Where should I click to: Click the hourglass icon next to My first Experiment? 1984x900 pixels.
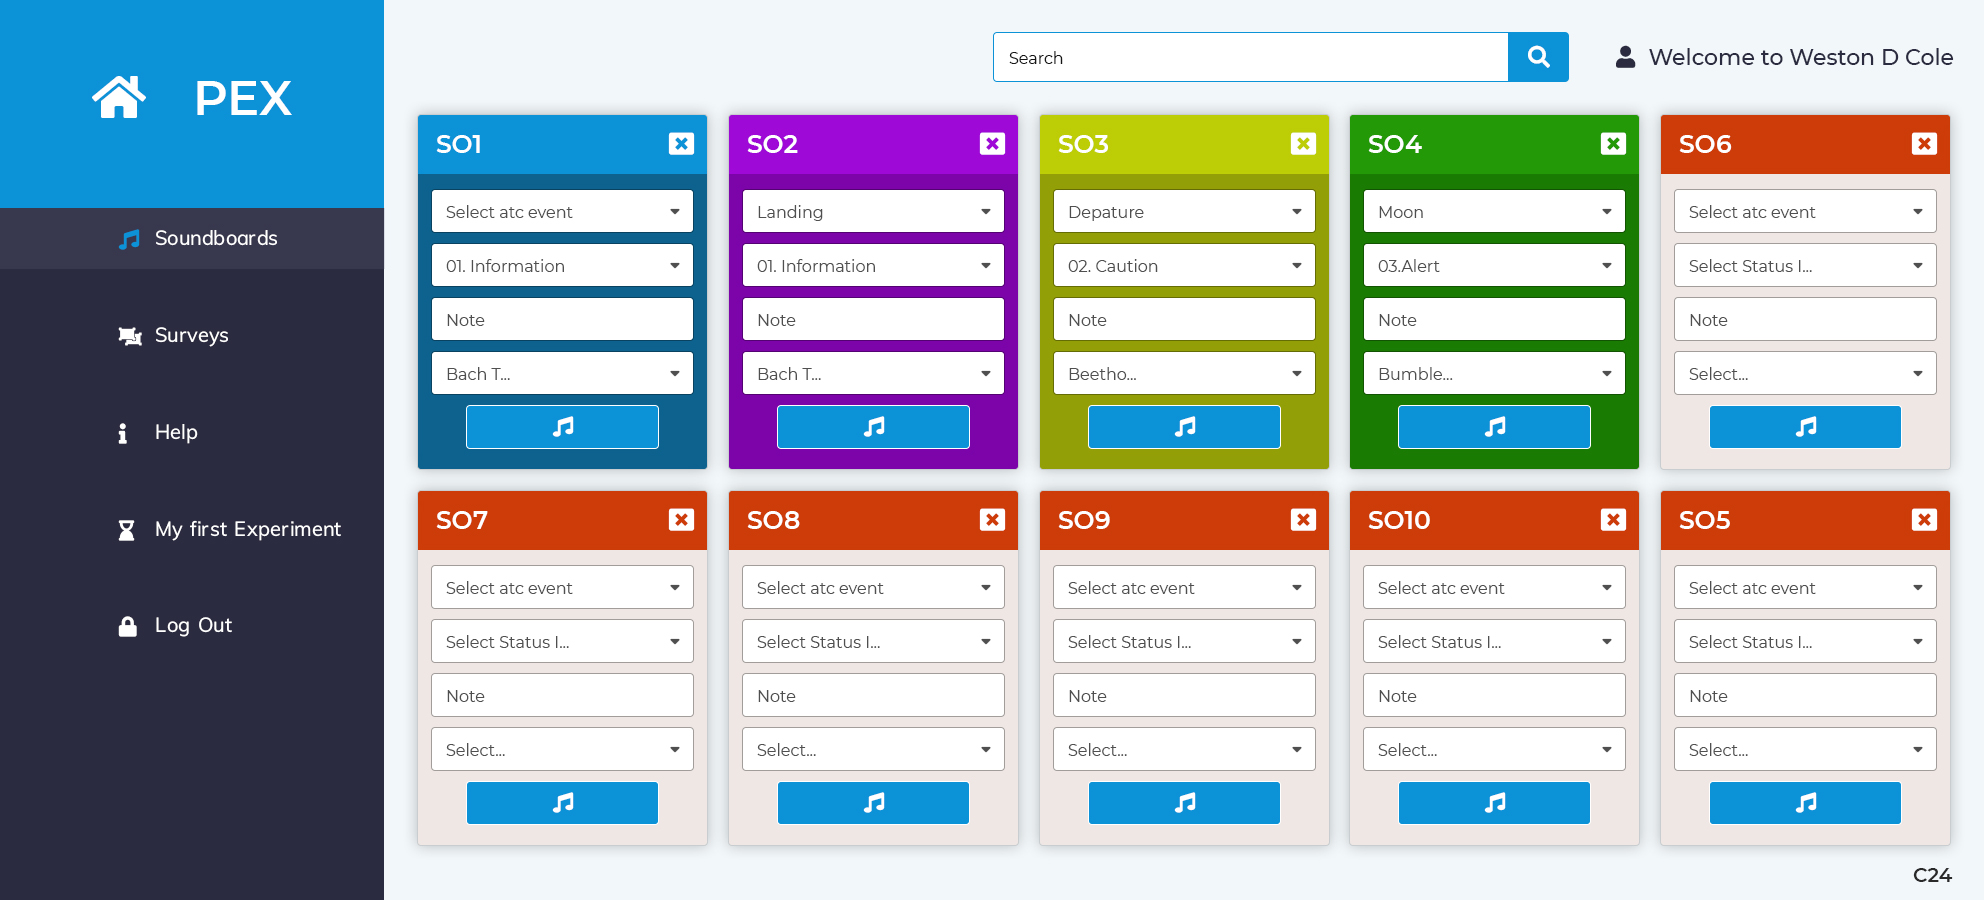[126, 529]
